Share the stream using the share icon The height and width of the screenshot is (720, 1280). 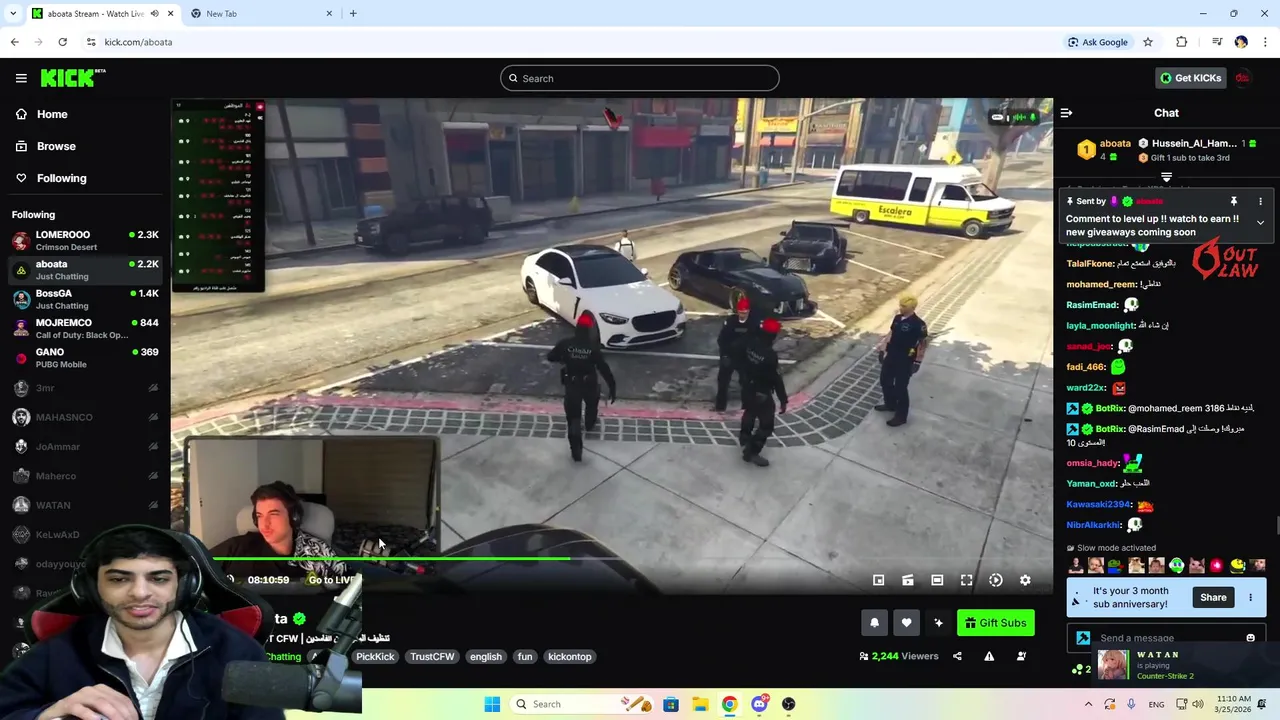pos(957,657)
